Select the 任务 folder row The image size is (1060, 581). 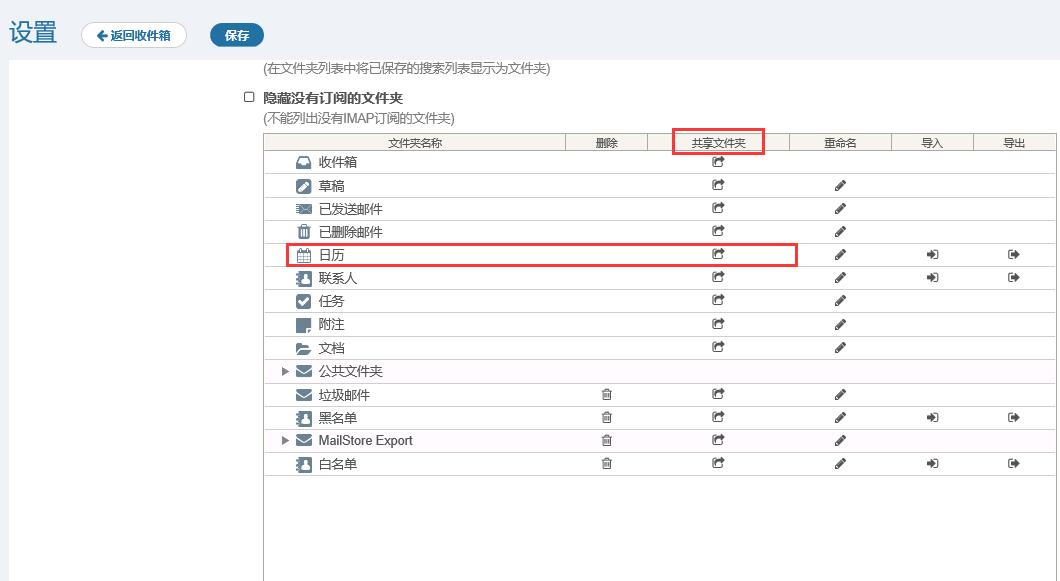point(660,301)
